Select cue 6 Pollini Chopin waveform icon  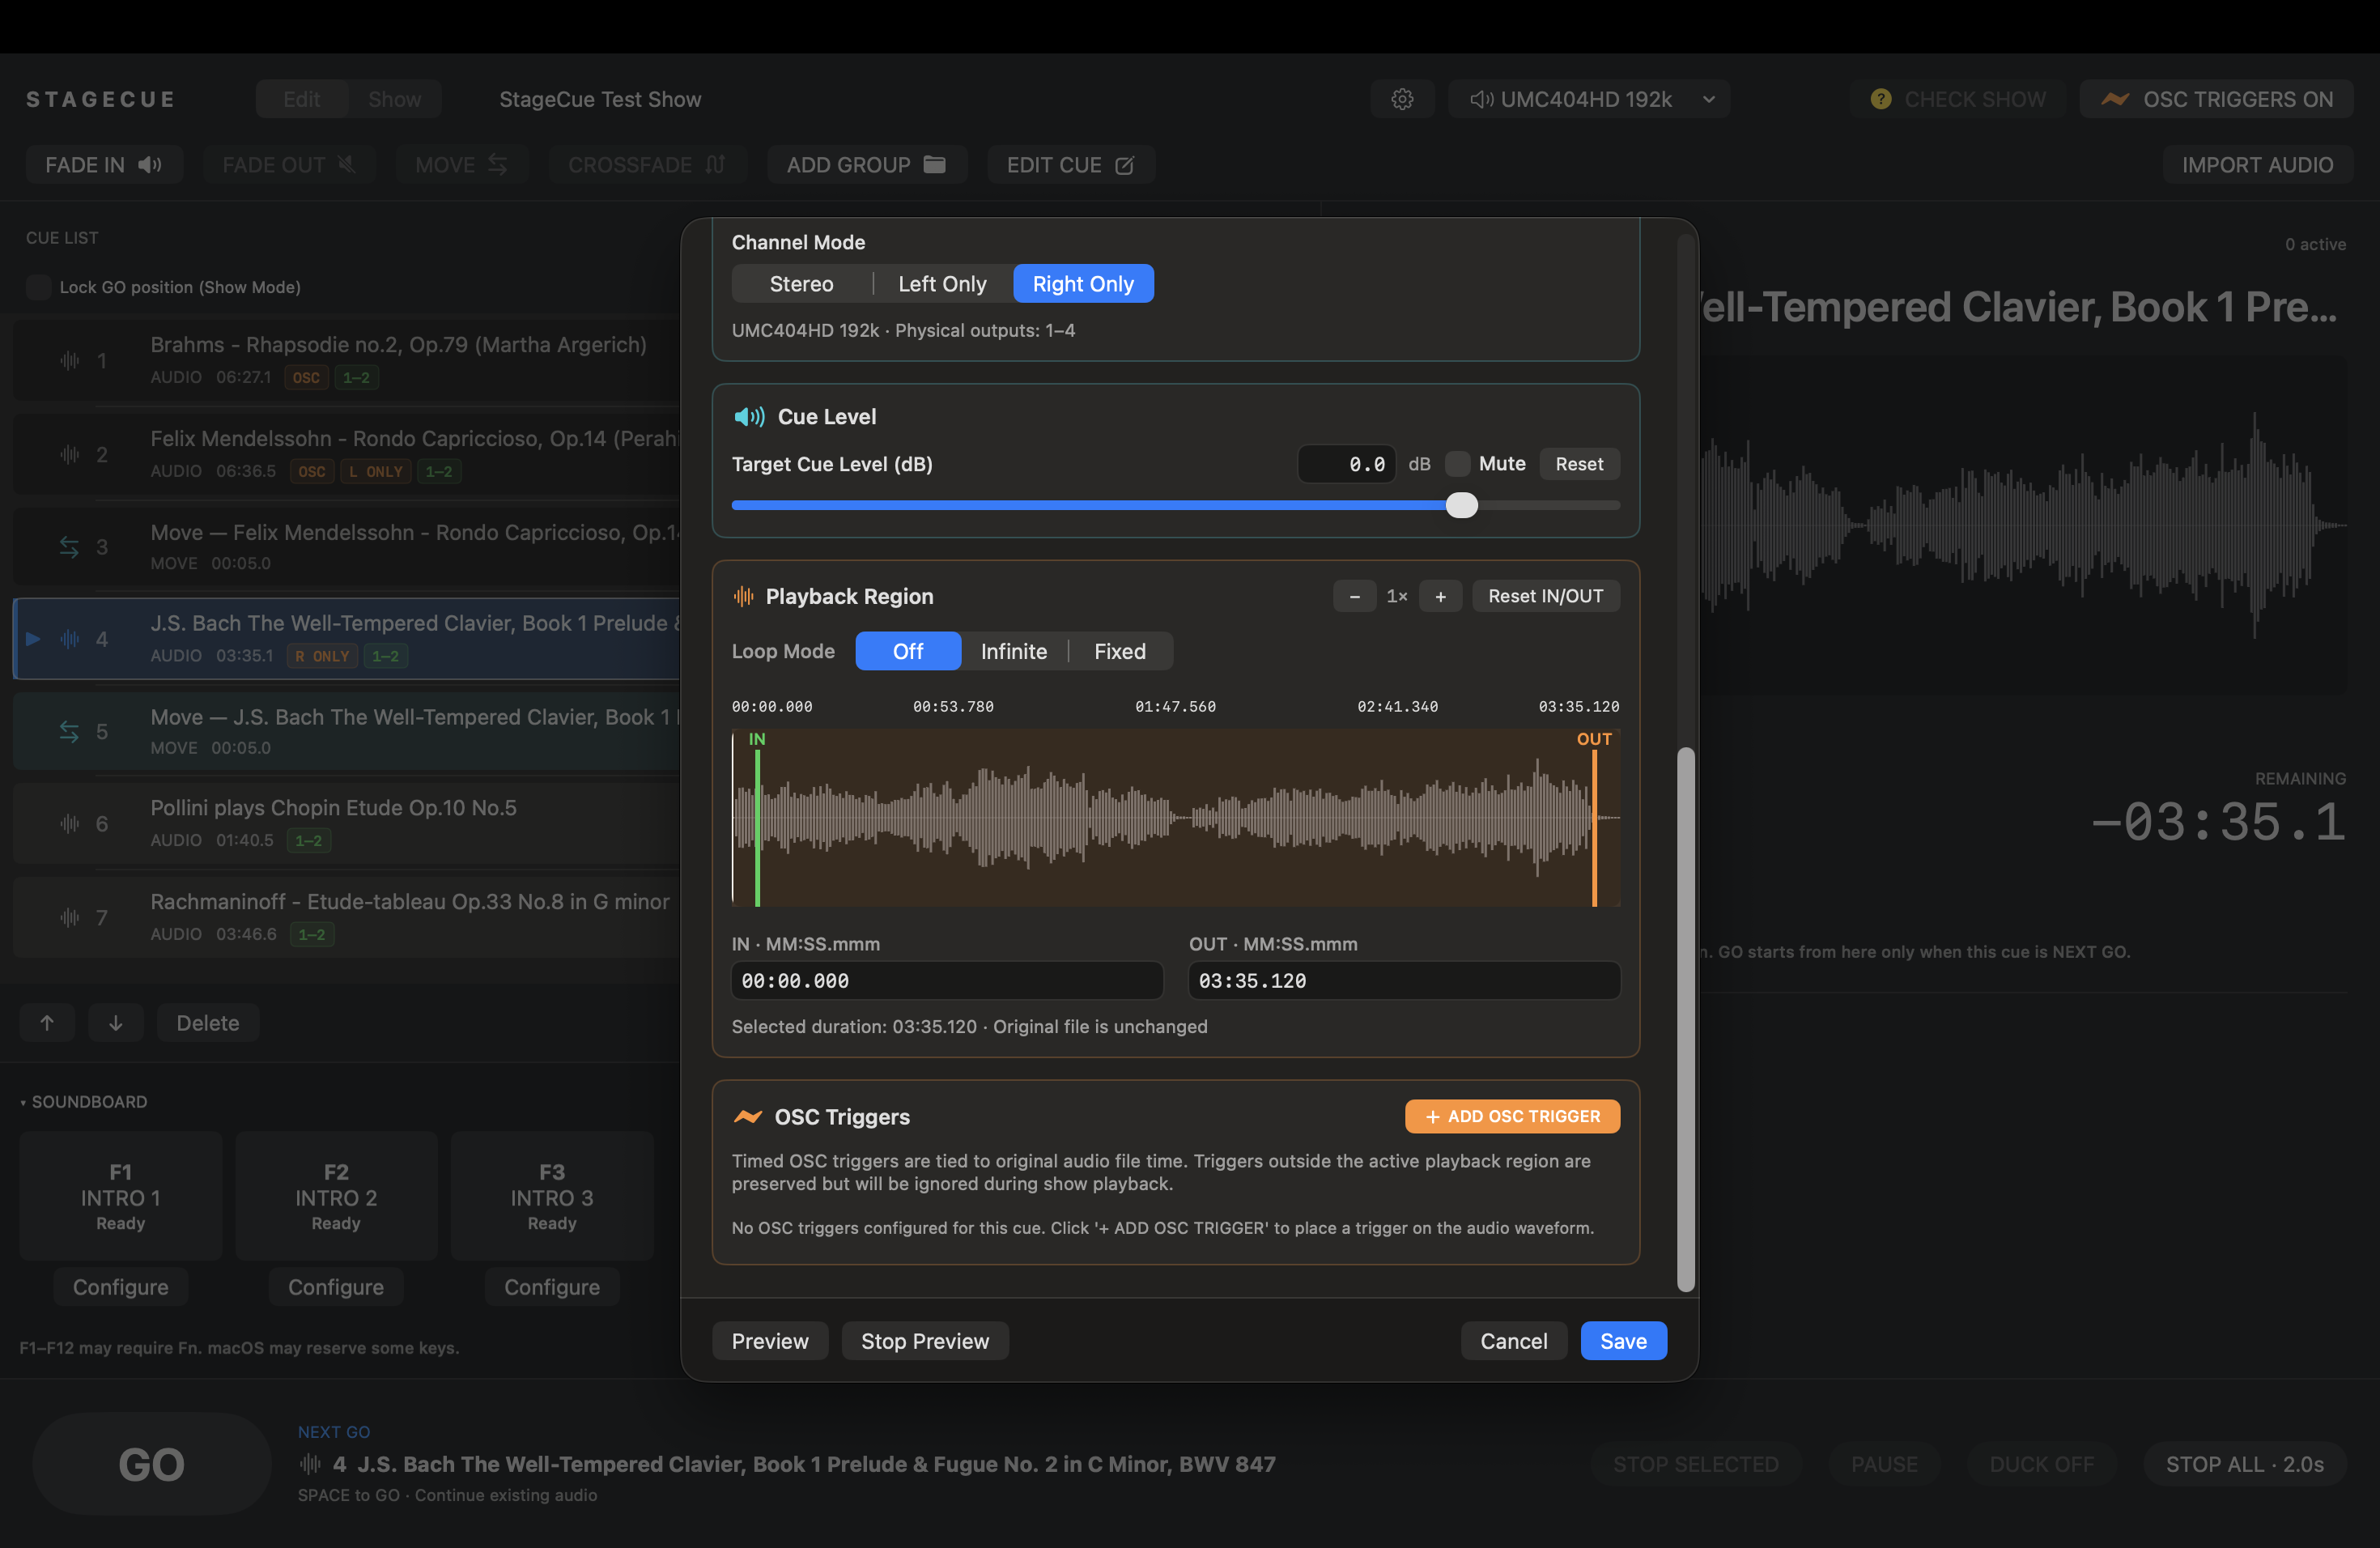click(69, 823)
